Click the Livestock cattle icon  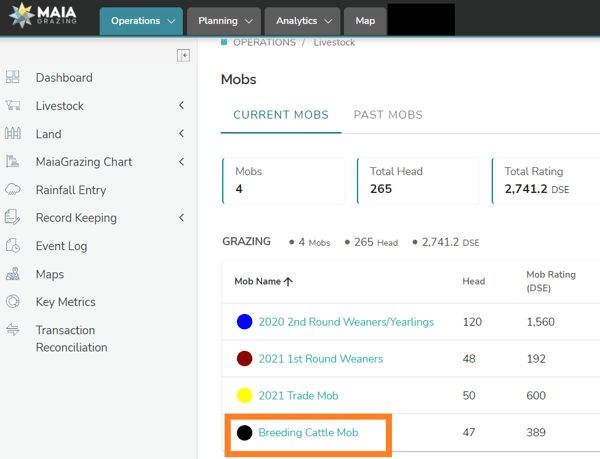13,106
